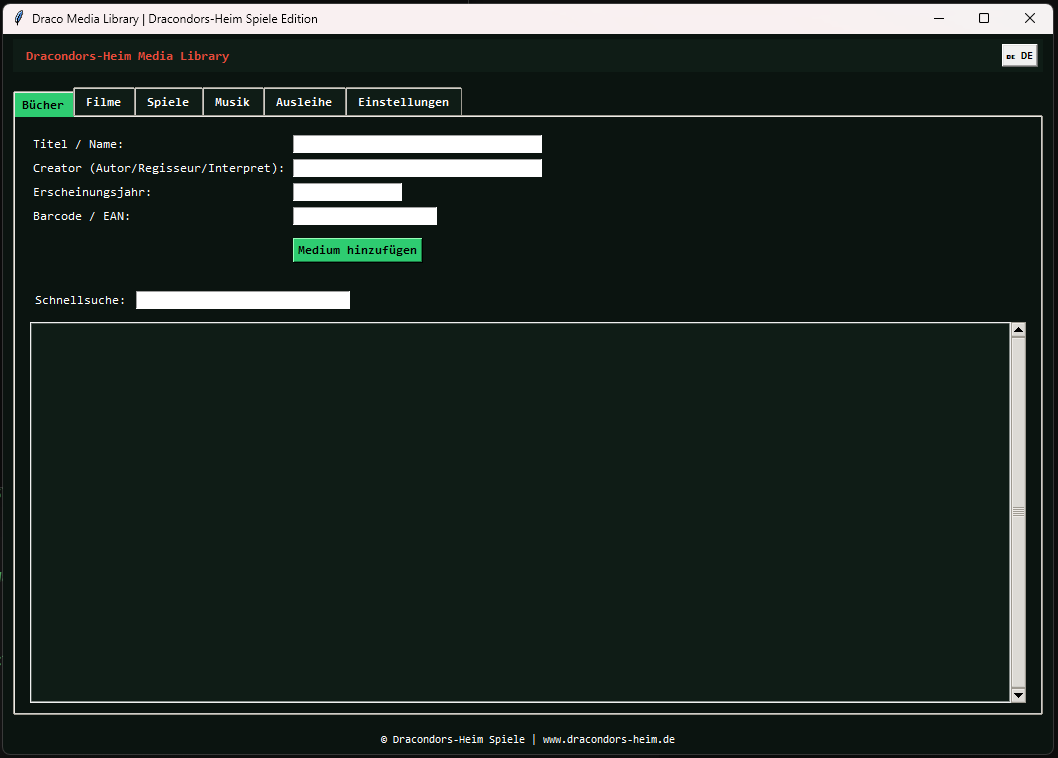Click the Dracondors-Heim Media Library heading

coord(128,56)
